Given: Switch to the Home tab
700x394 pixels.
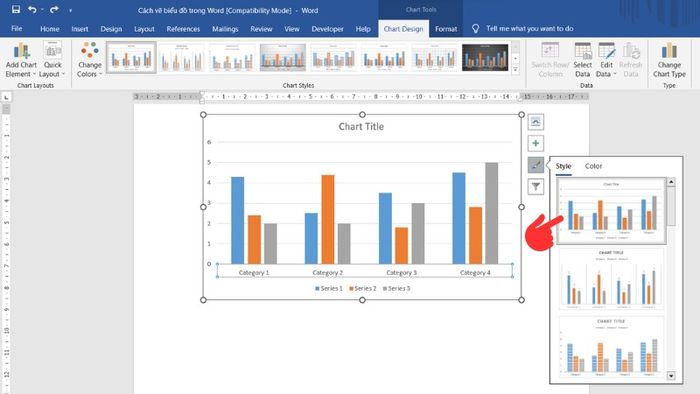Looking at the screenshot, I should pyautogui.click(x=50, y=29).
